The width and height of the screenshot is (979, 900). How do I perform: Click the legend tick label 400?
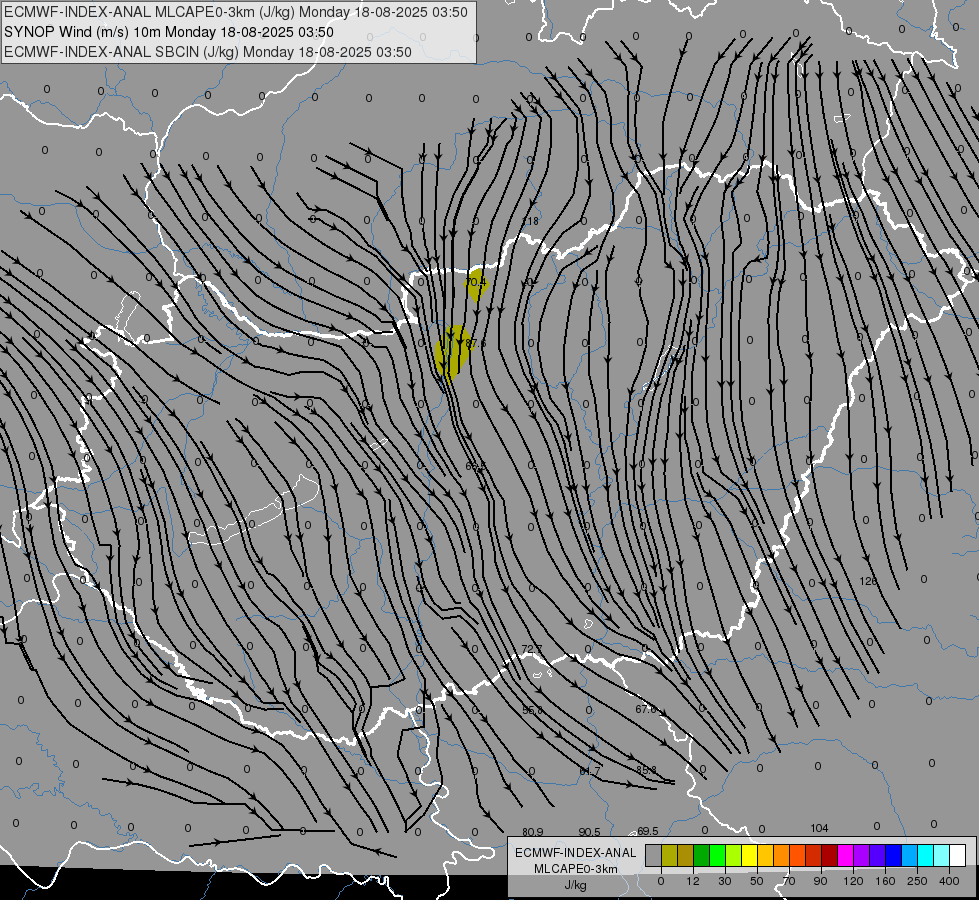pos(949,881)
